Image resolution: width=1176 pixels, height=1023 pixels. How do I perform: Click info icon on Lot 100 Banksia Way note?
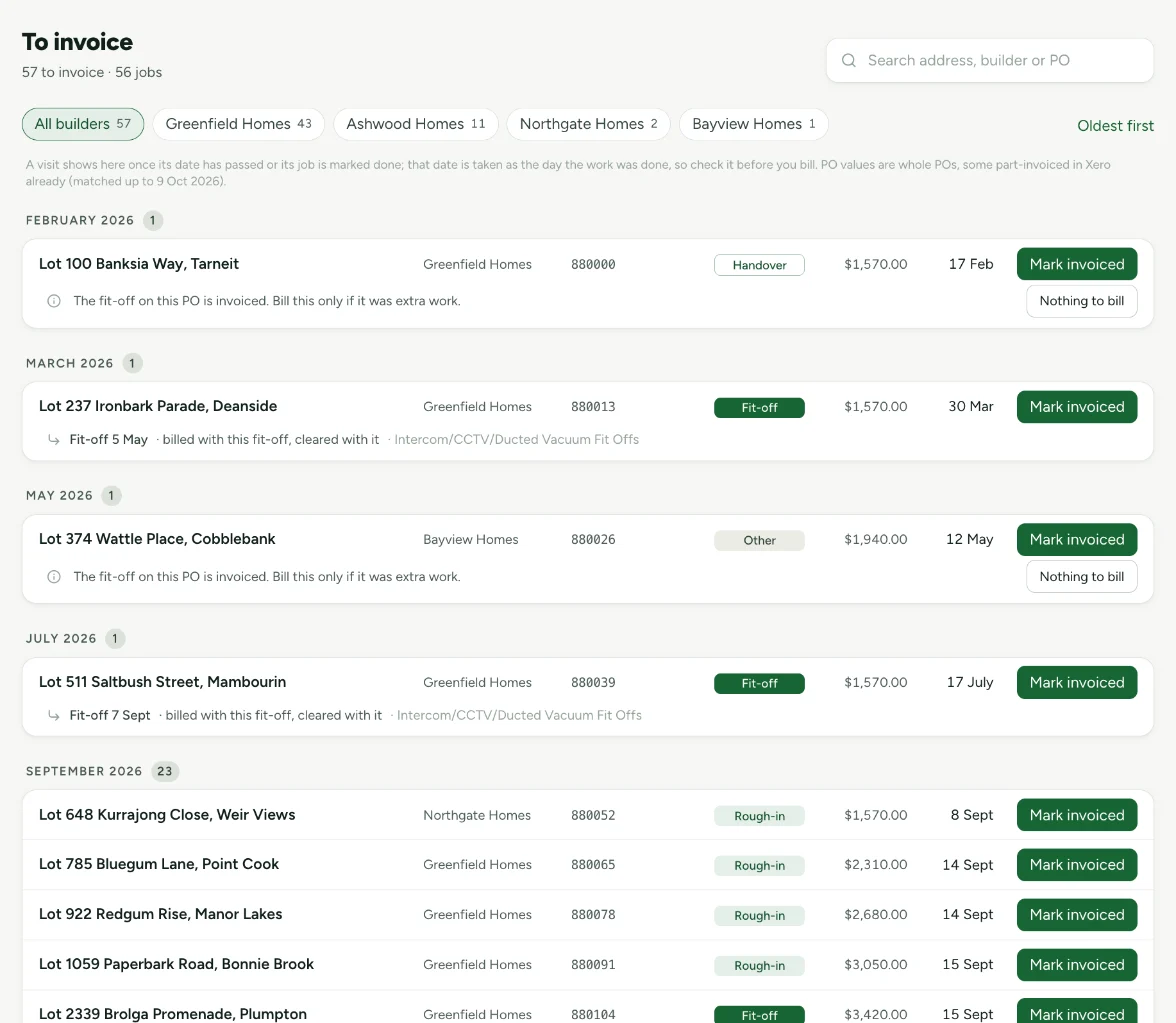pyautogui.click(x=54, y=301)
